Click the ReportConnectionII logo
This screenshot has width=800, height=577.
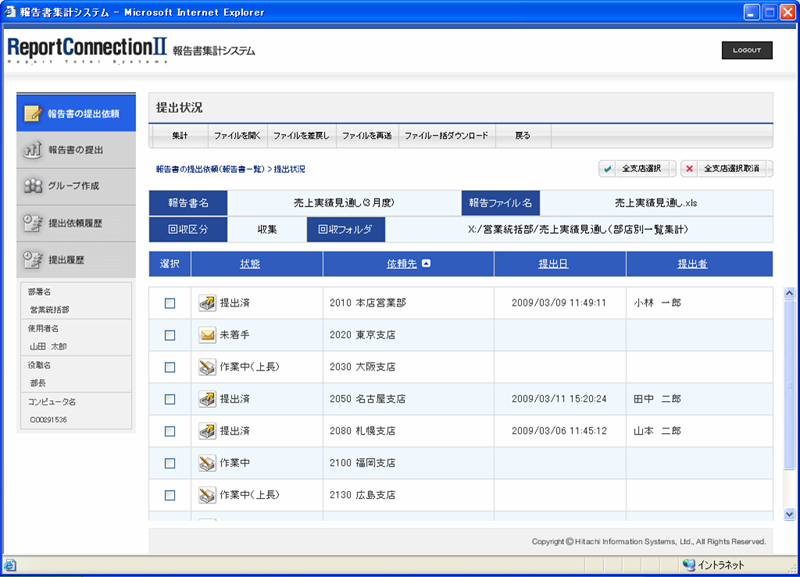[87, 50]
